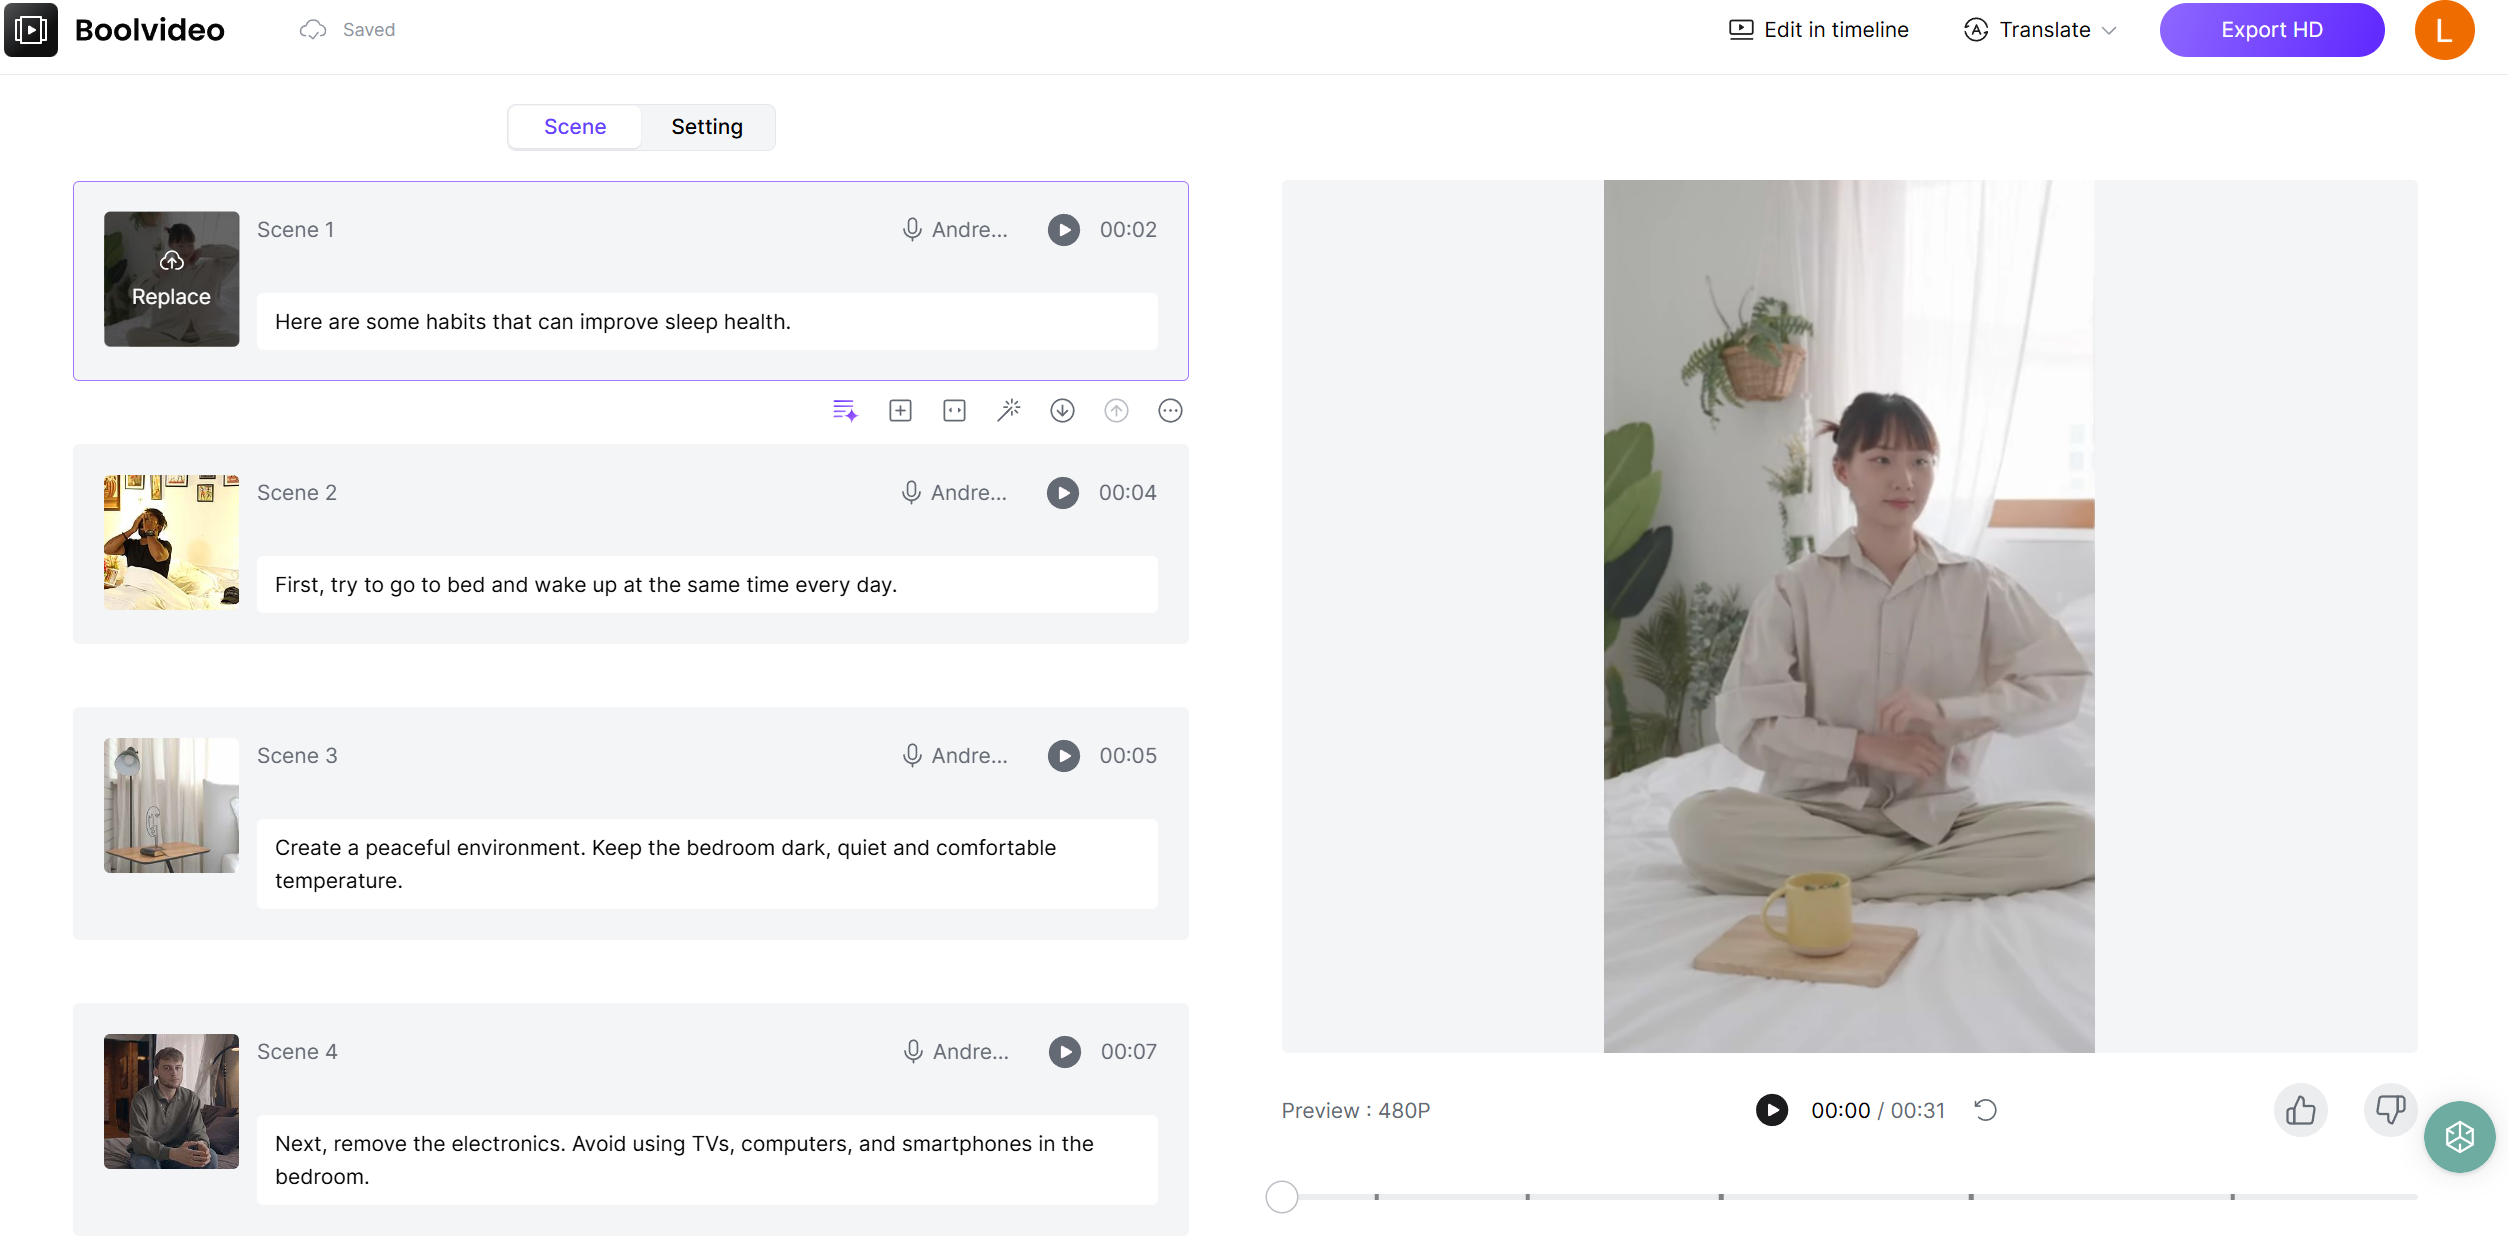Click the magic wand icon
This screenshot has width=2508, height=1241.
tap(1008, 411)
